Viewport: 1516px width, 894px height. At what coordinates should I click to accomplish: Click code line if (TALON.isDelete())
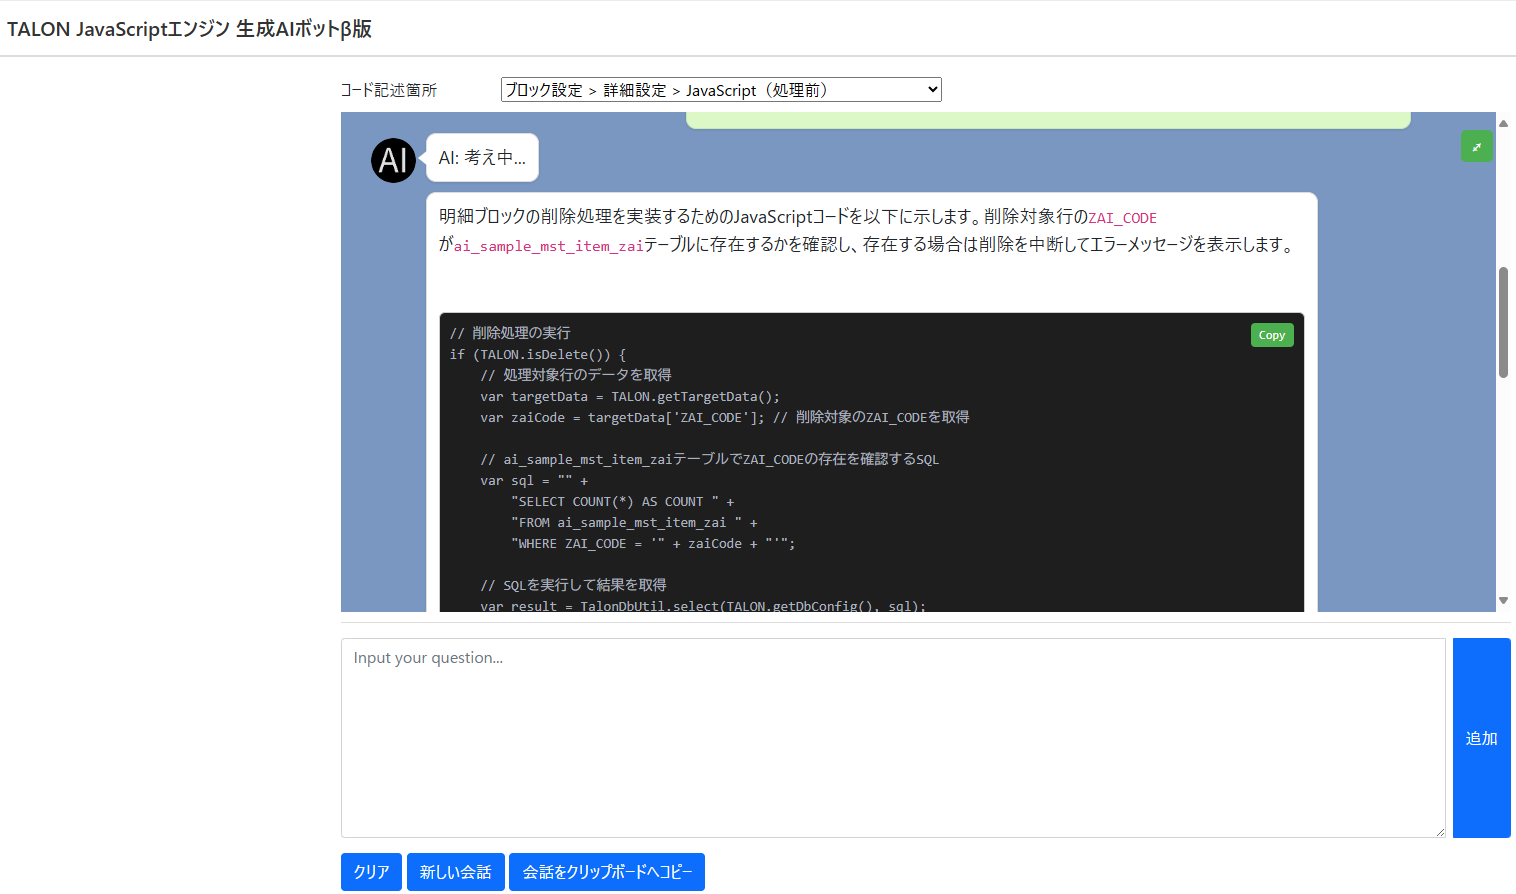[x=538, y=354]
